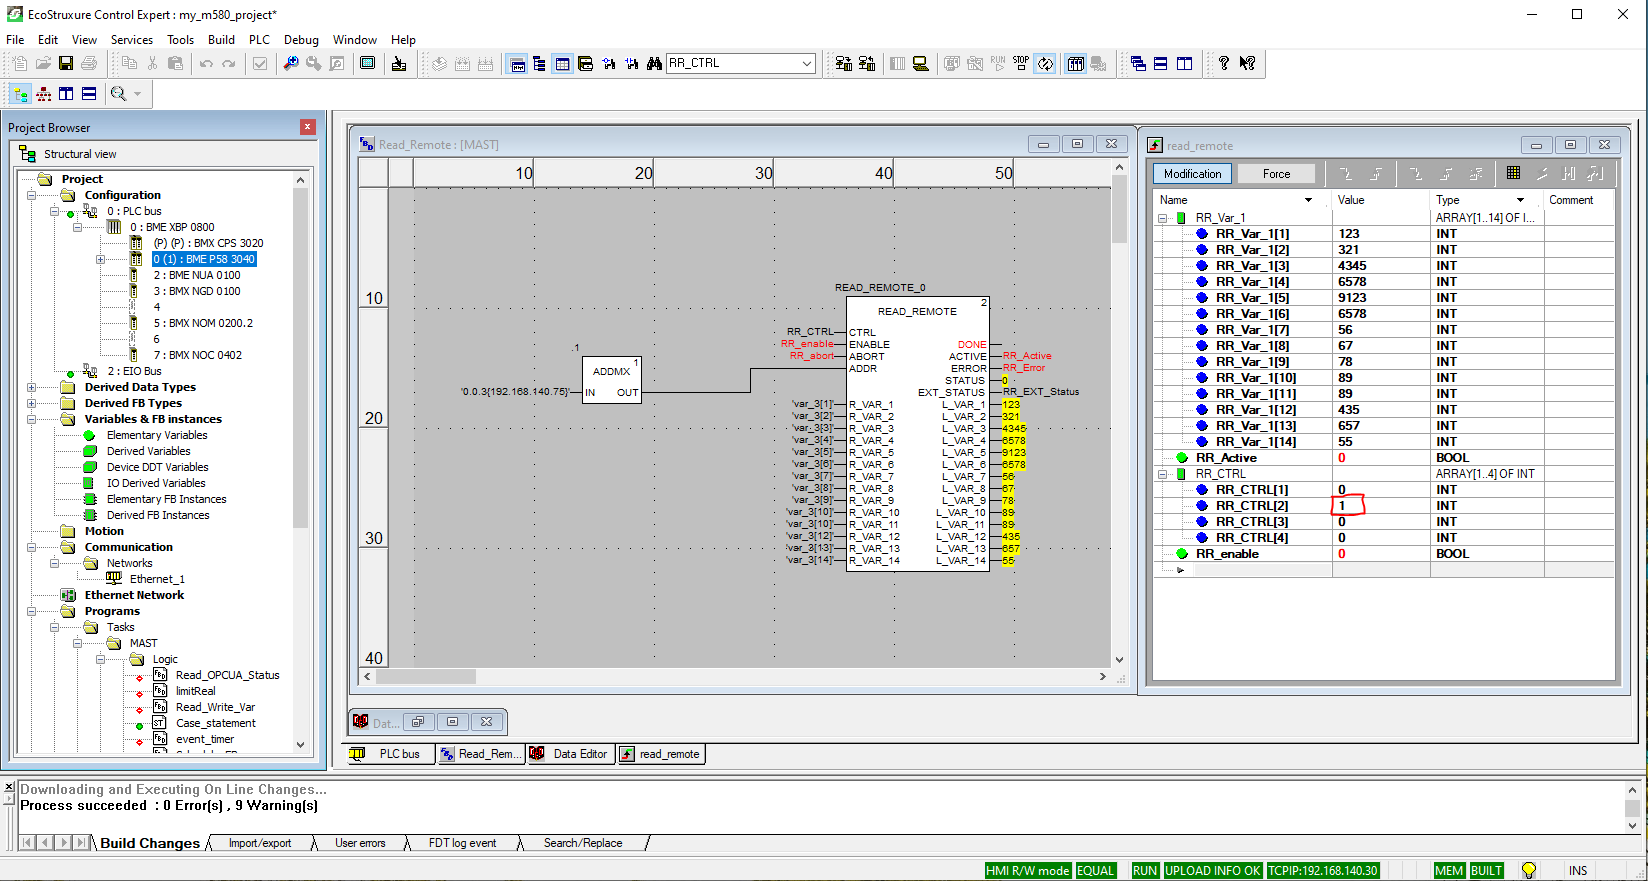Open the Services menu
Screen dimensions: 1648x881
point(132,40)
